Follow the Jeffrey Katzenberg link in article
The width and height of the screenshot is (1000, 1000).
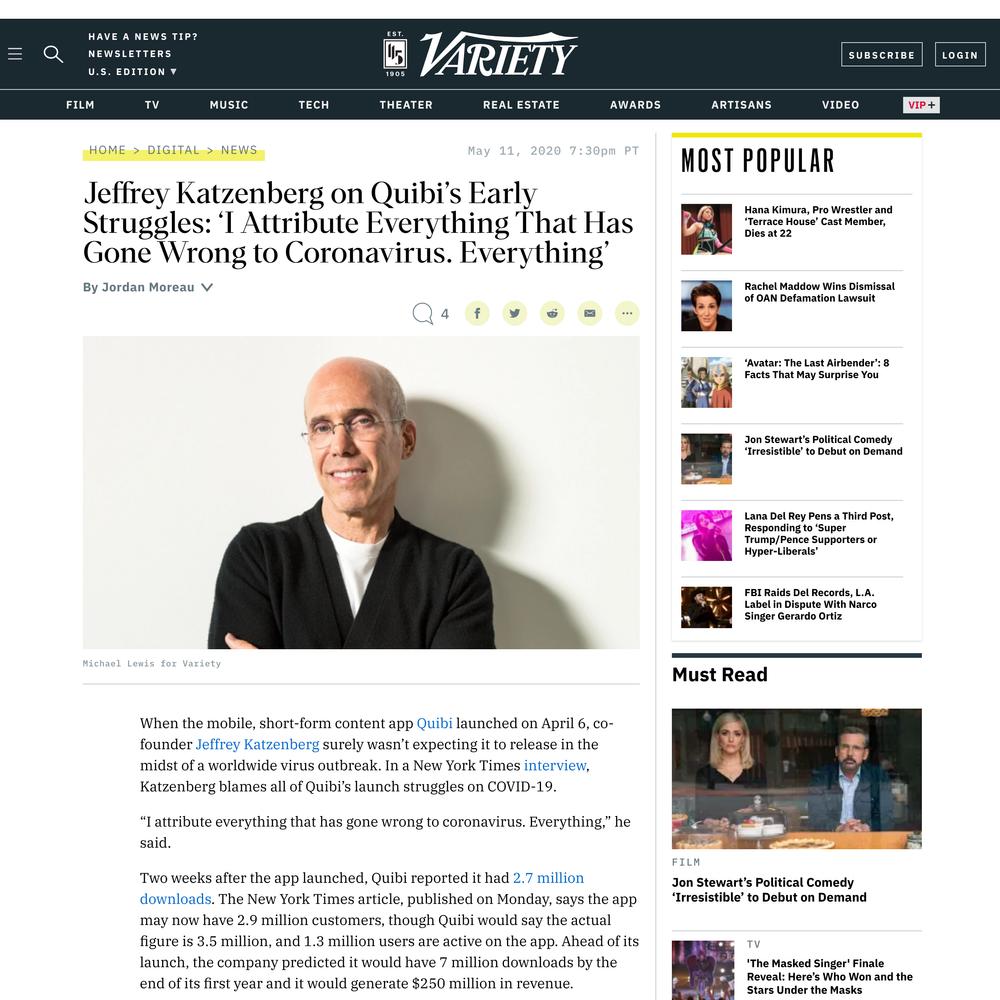(257, 744)
